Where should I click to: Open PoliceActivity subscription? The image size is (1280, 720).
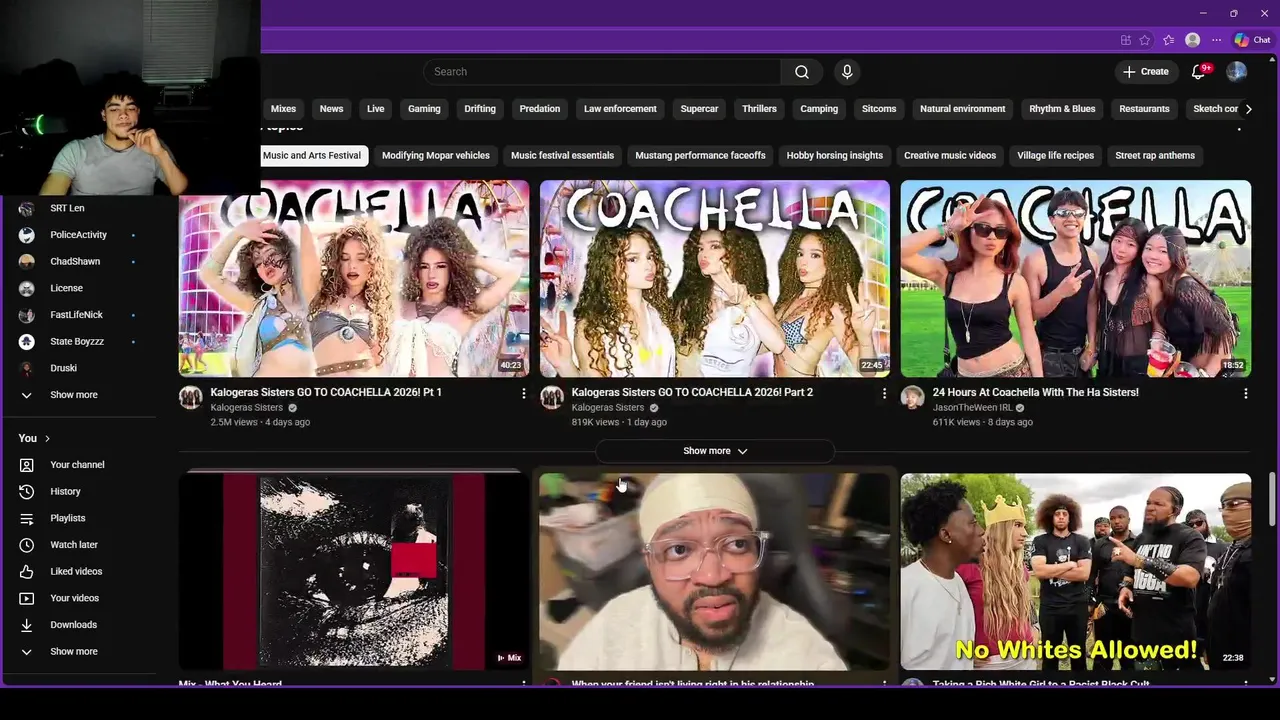(80, 235)
